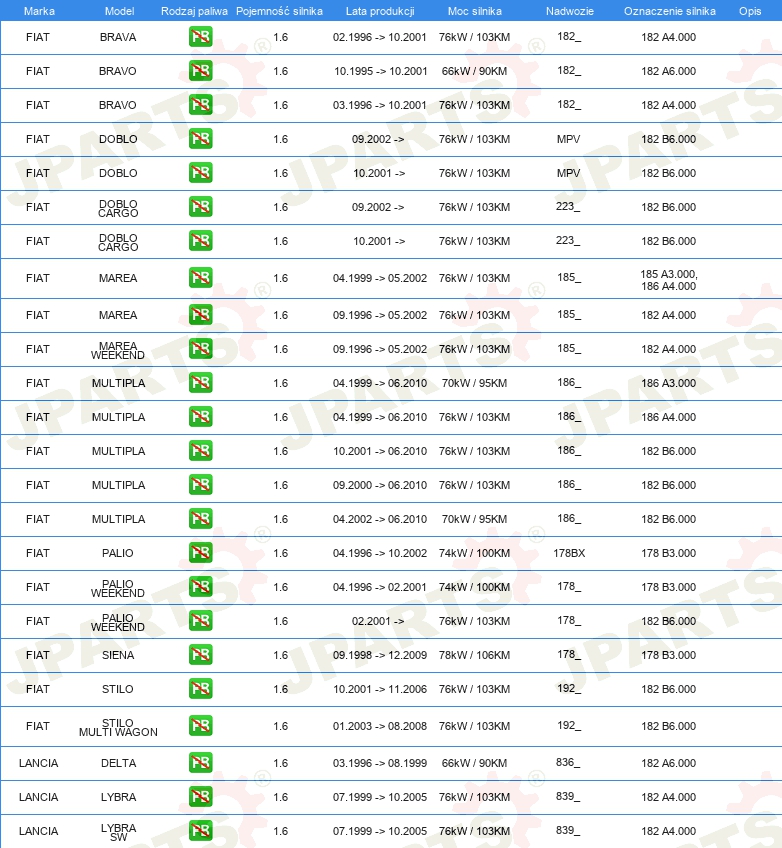Click the fuel icon in the MULTIPLA 04.2002 row

coord(201,519)
